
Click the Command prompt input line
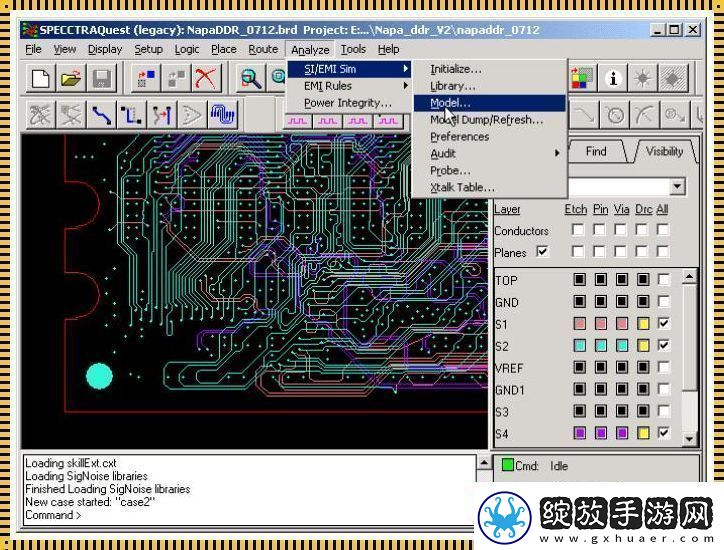[x=249, y=515]
